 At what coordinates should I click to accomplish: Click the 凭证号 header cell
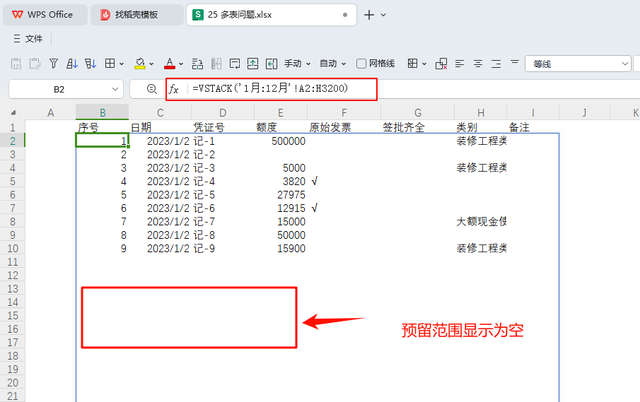click(x=223, y=127)
